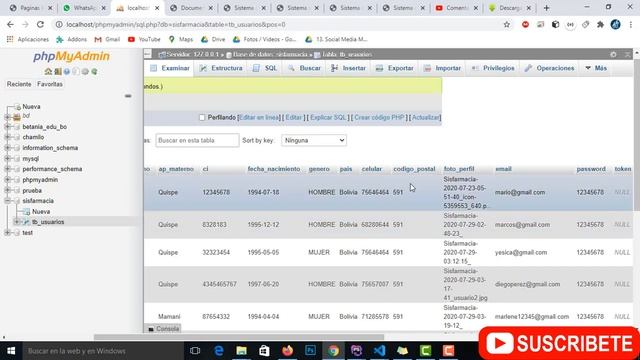640x360 pixels.
Task: Open phpMyAdmin home icon in sidebar
Action: 48,71
